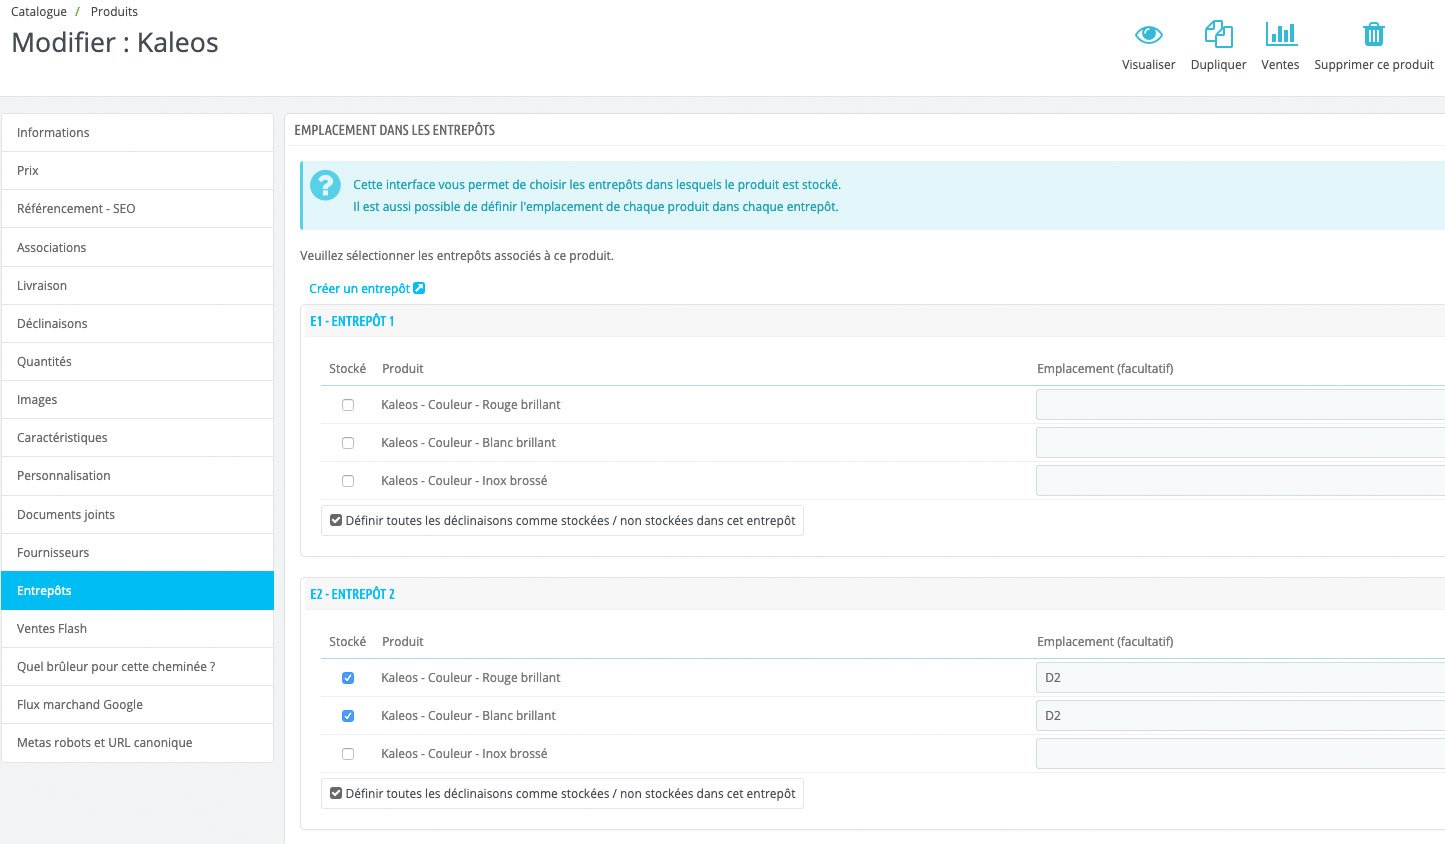Open the Ventes Flash sidebar tab
The width and height of the screenshot is (1445, 844).
click(x=137, y=629)
